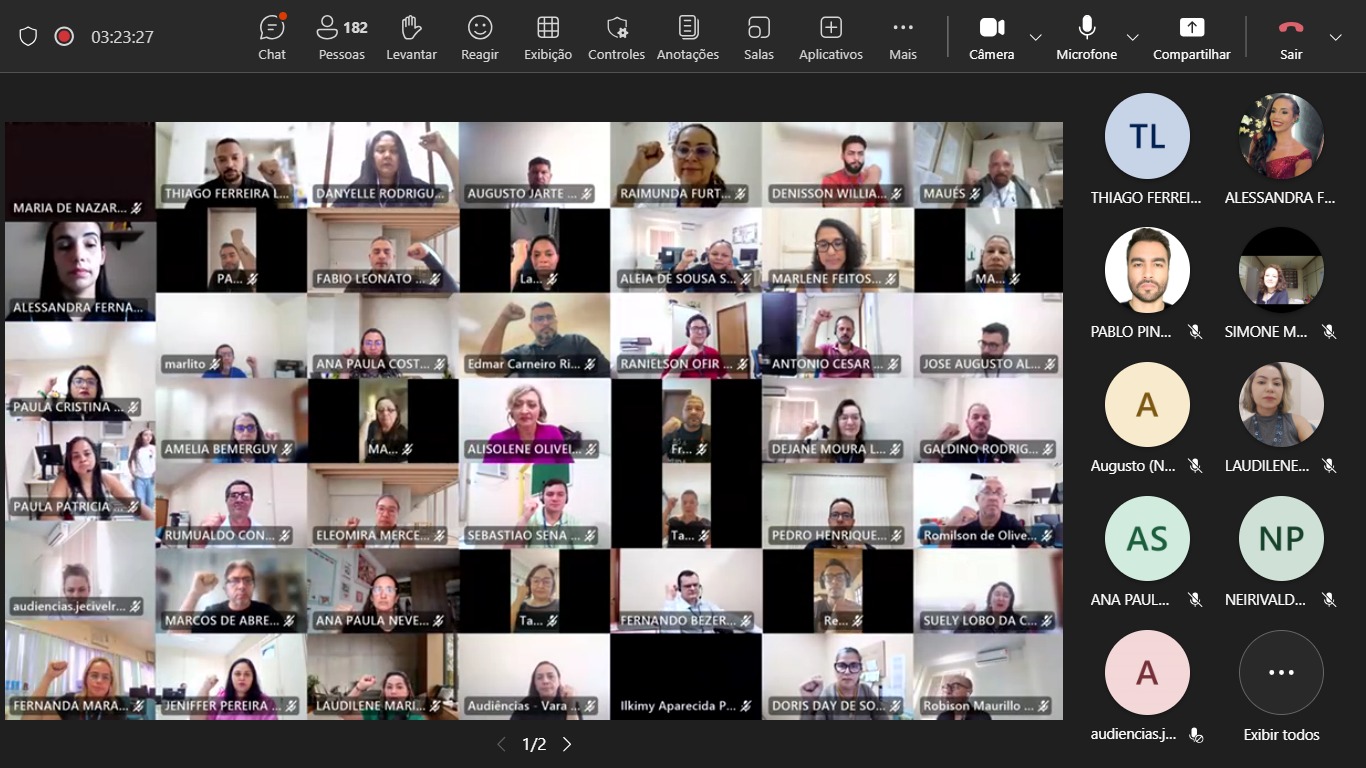1366x768 pixels.
Task: Open the Reagir reactions menu
Action: click(480, 37)
